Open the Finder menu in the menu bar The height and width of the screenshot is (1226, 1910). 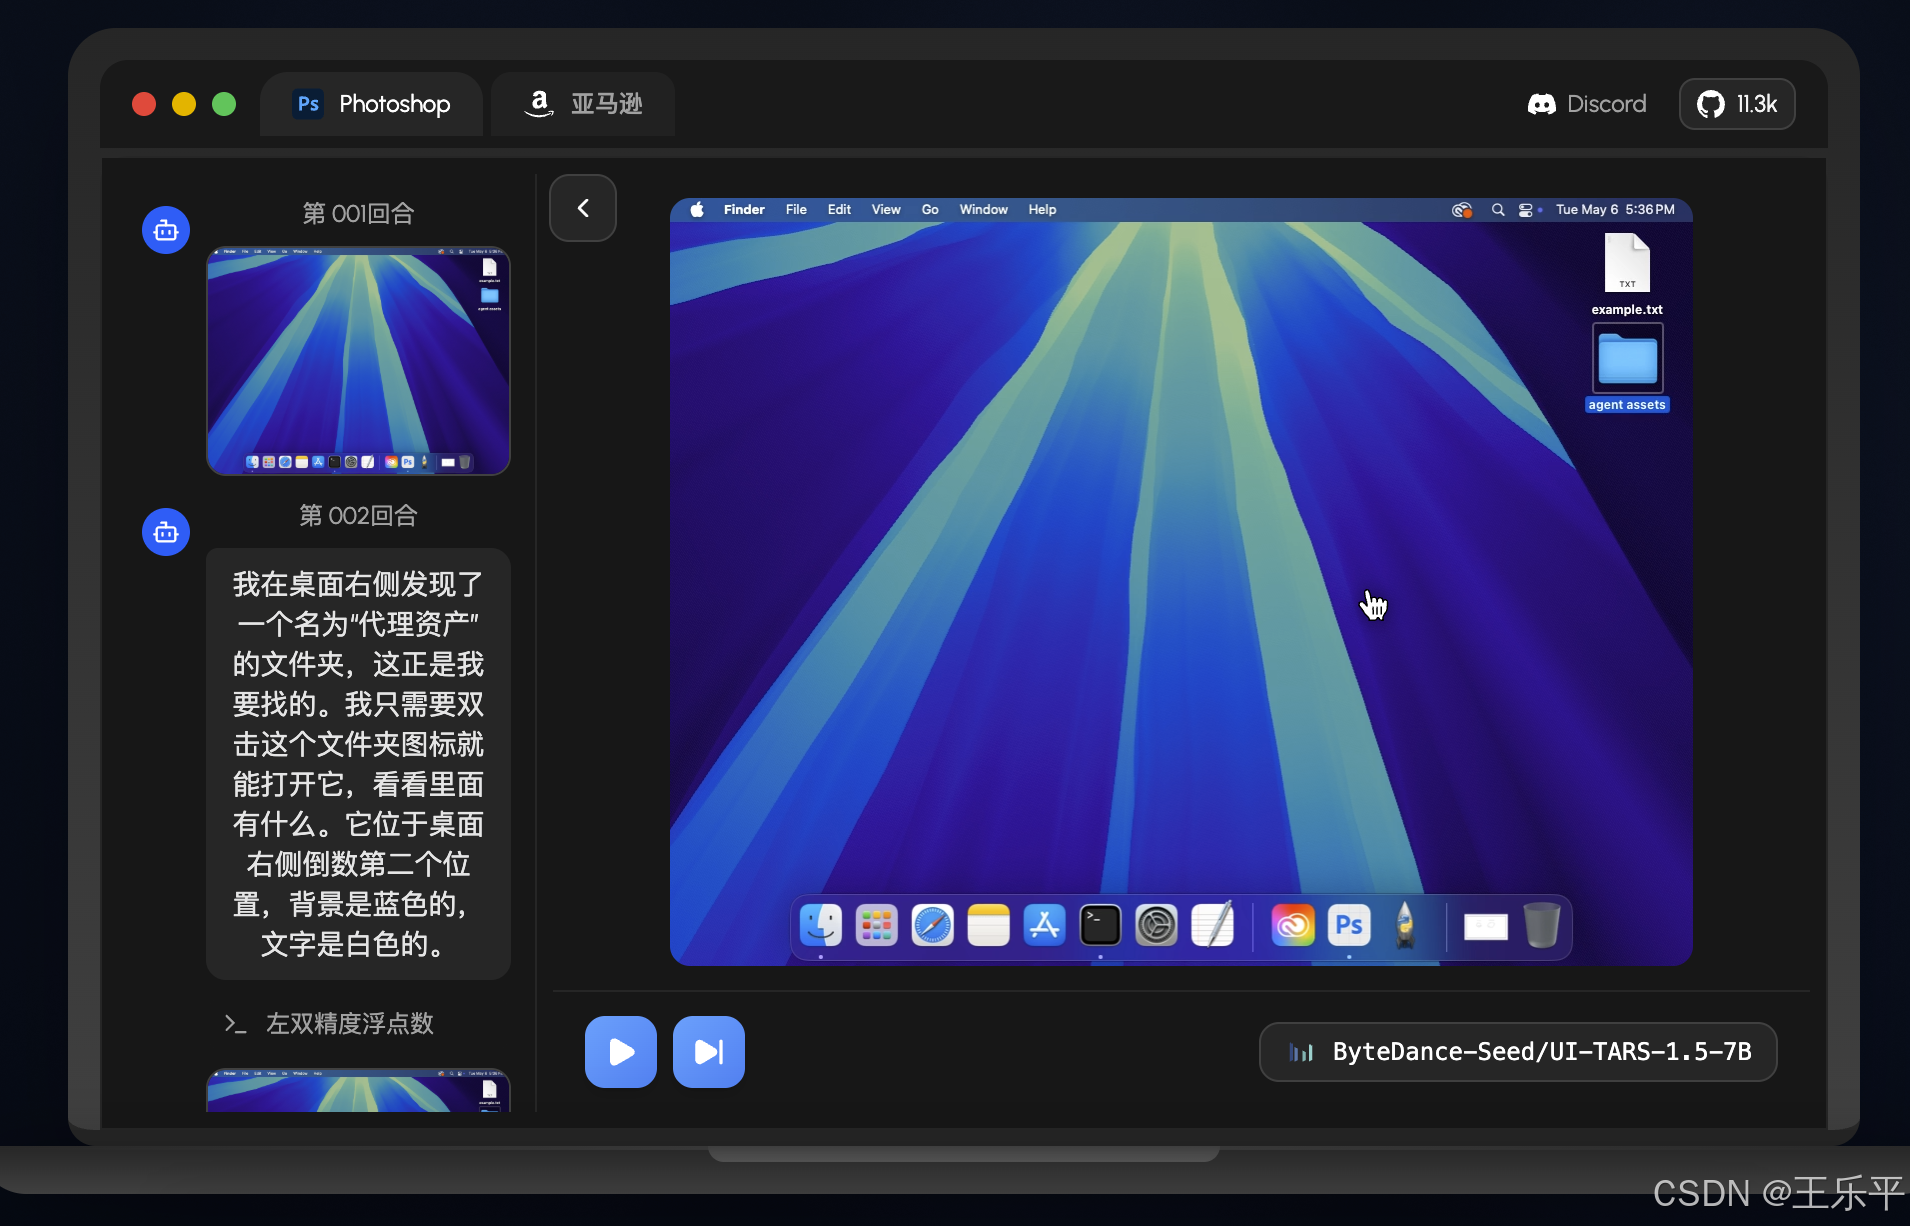[x=743, y=209]
